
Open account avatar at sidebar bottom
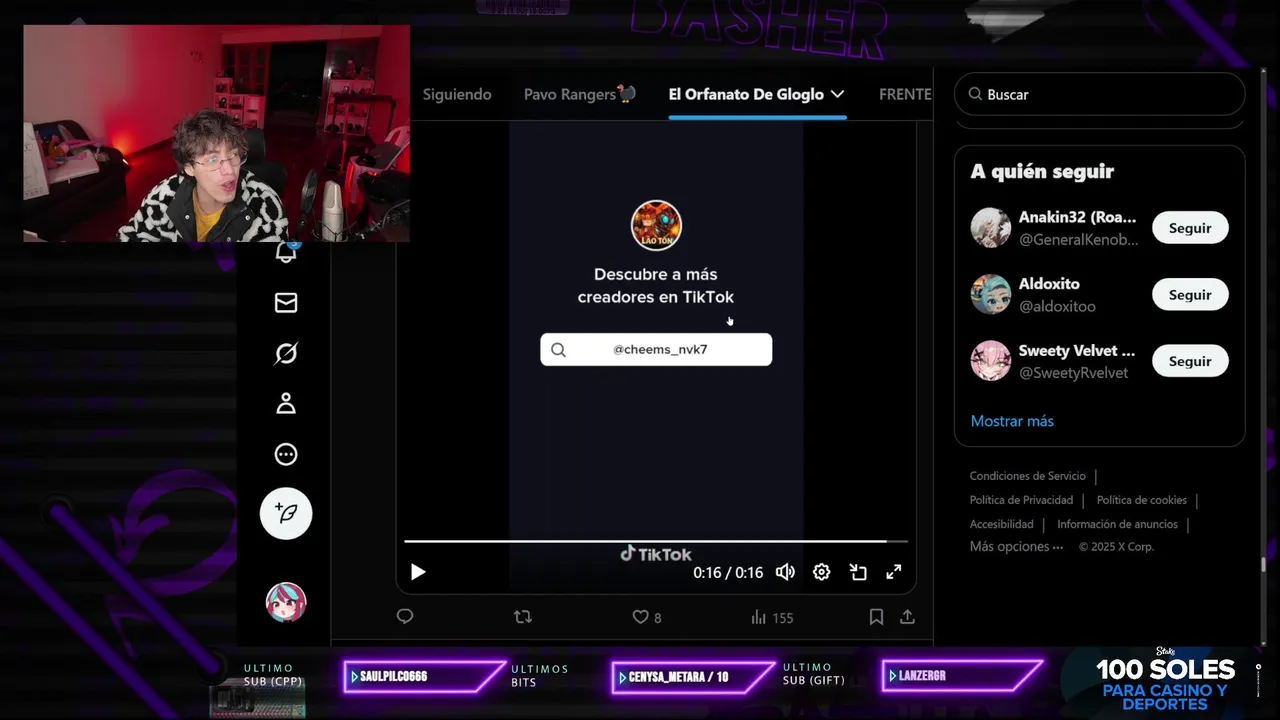[286, 602]
